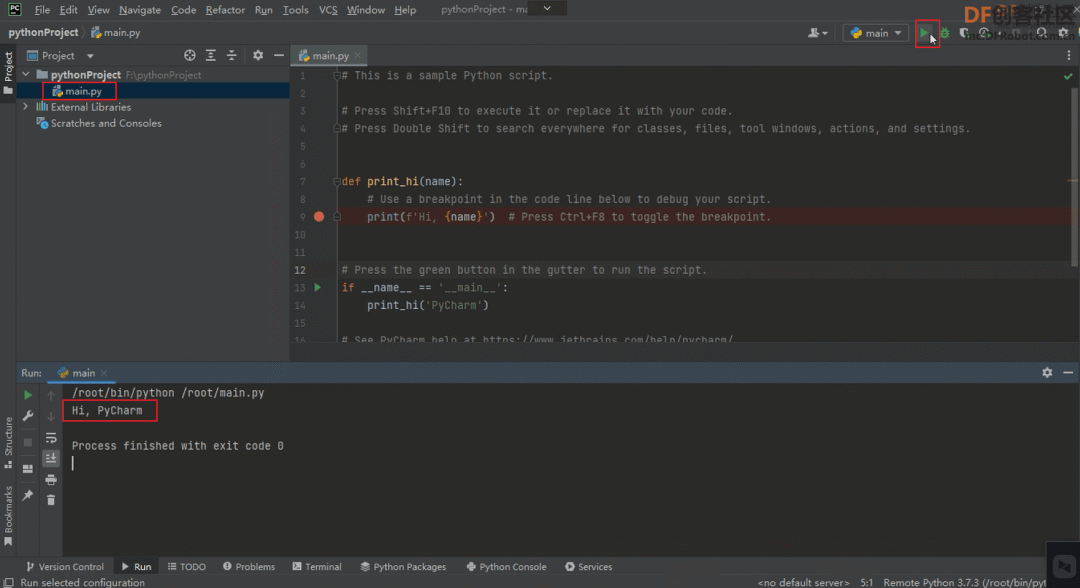Toggle scroll to end in console
1080x588 pixels.
pos(51,458)
